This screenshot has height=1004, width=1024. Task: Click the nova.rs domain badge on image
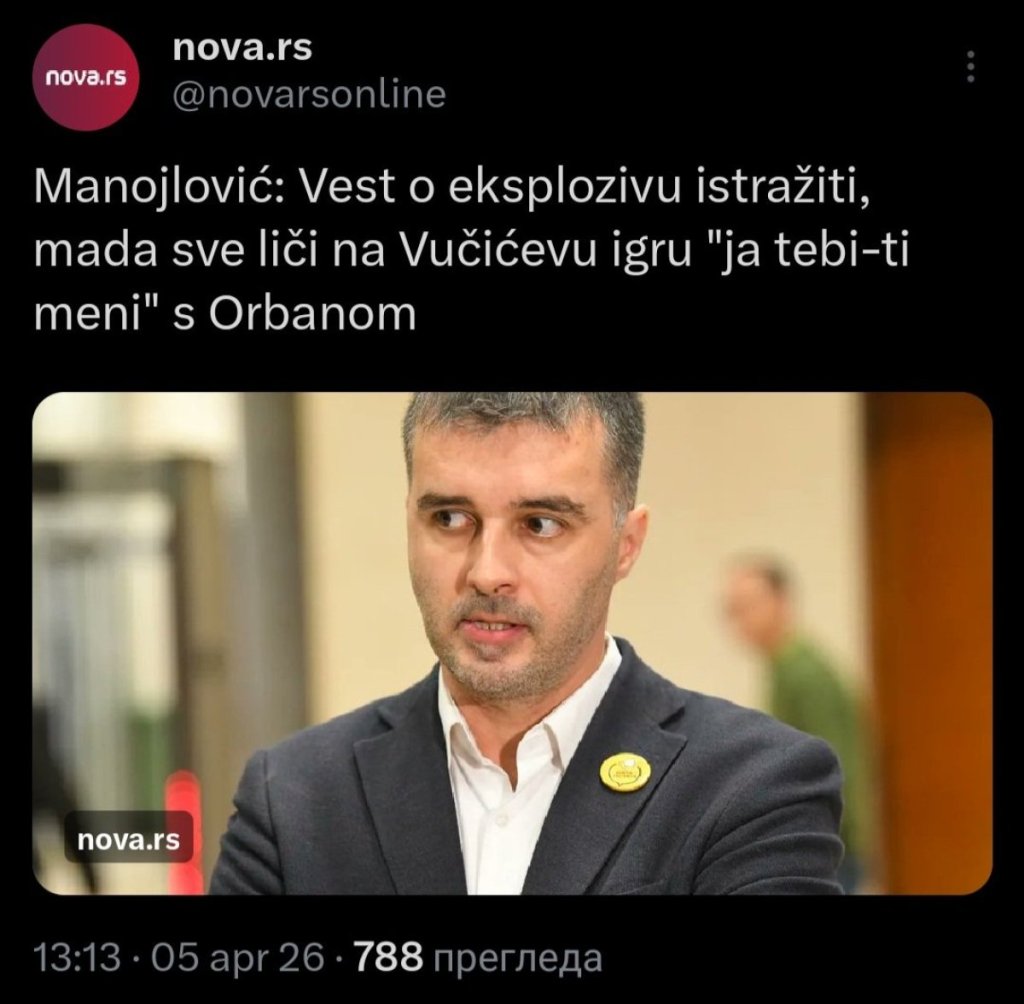(x=129, y=839)
